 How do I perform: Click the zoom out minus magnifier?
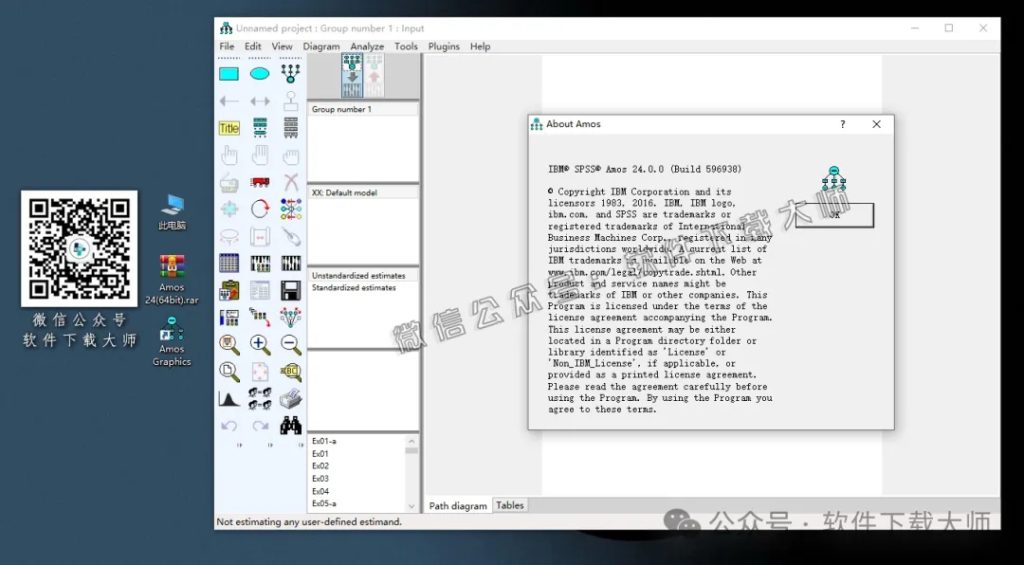coord(291,345)
